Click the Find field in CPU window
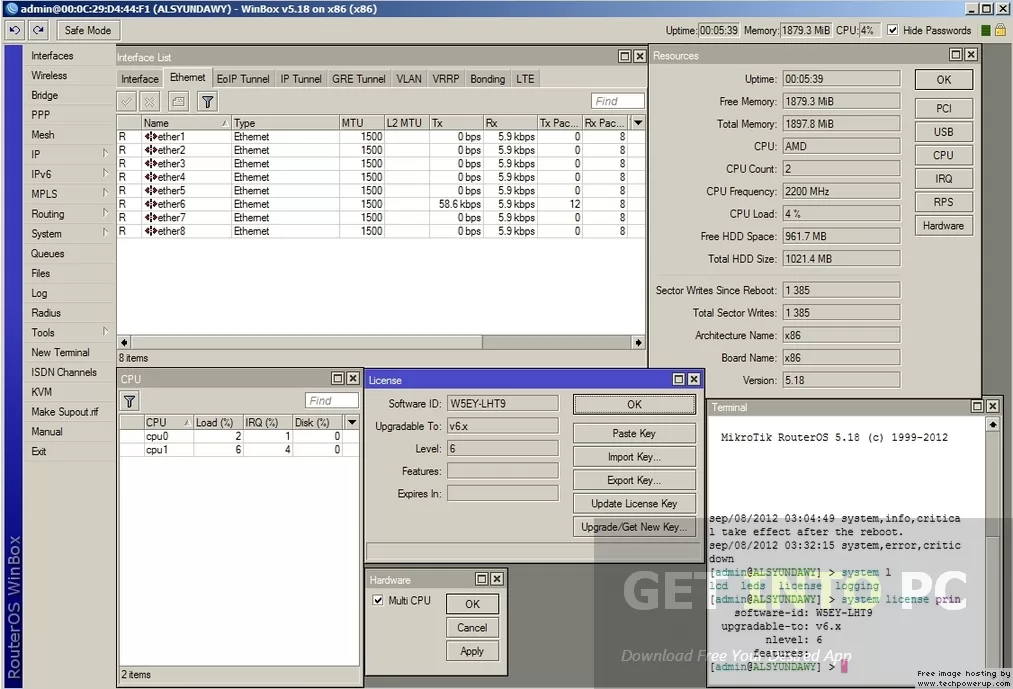 pyautogui.click(x=331, y=401)
